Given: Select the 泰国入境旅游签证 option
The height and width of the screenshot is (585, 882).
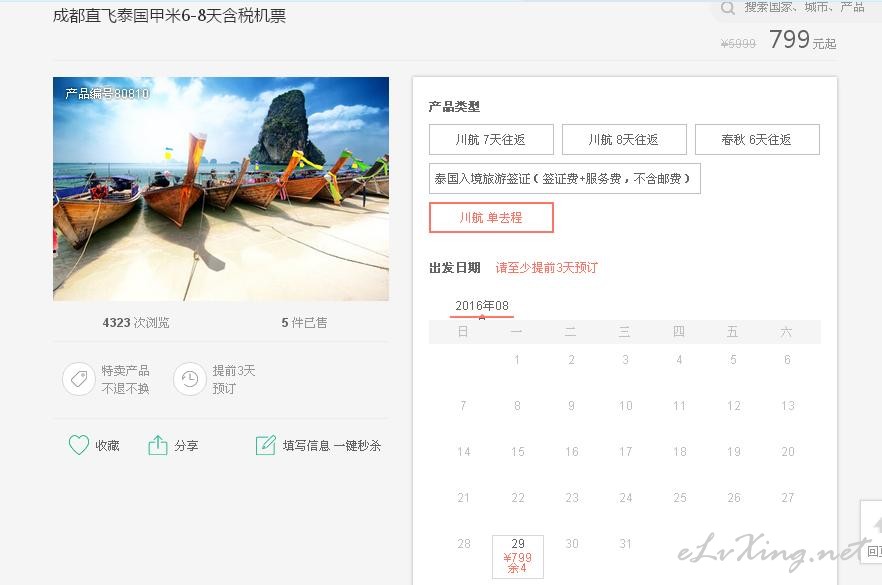Looking at the screenshot, I should [565, 179].
